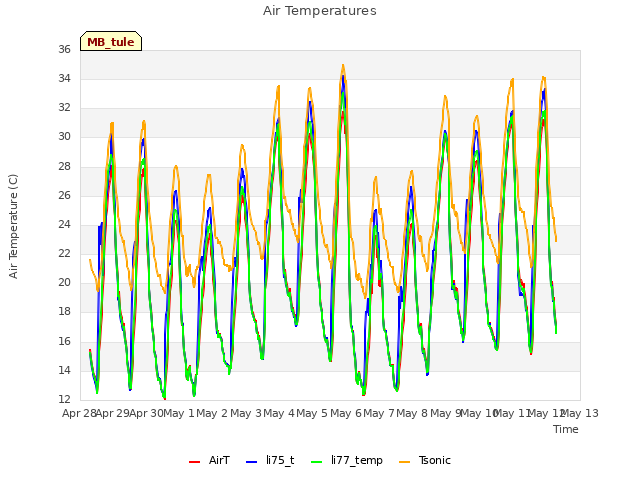This screenshot has width=640, height=480.
Task: Click the May 3 x-axis tick label
Action: coord(246,413)
